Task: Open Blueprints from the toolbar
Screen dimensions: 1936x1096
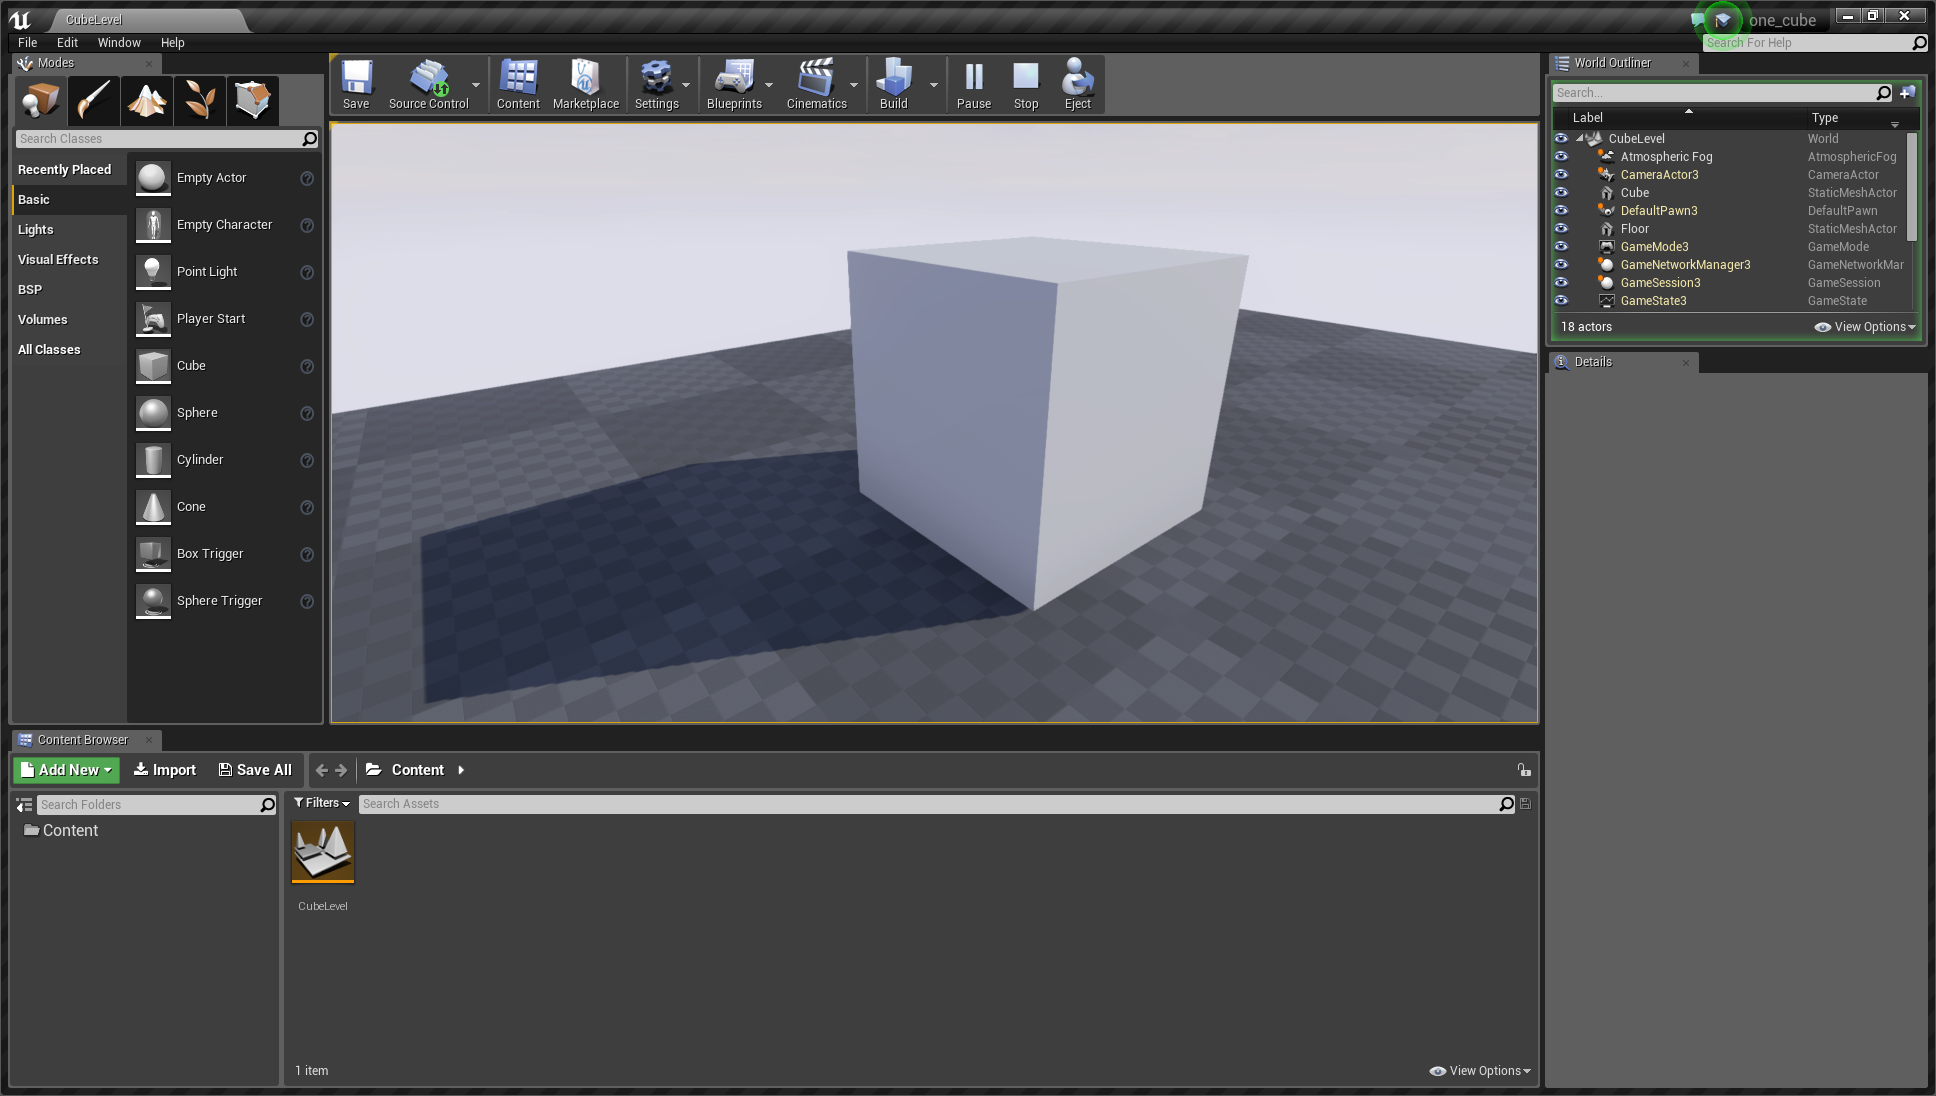Action: (734, 84)
